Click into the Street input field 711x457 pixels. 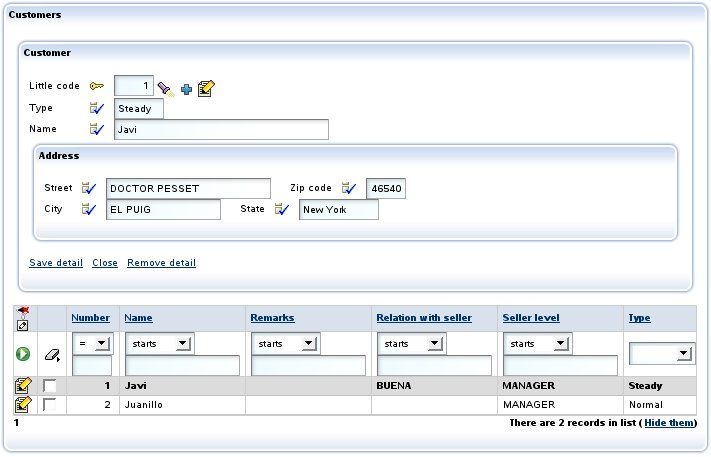(x=188, y=189)
